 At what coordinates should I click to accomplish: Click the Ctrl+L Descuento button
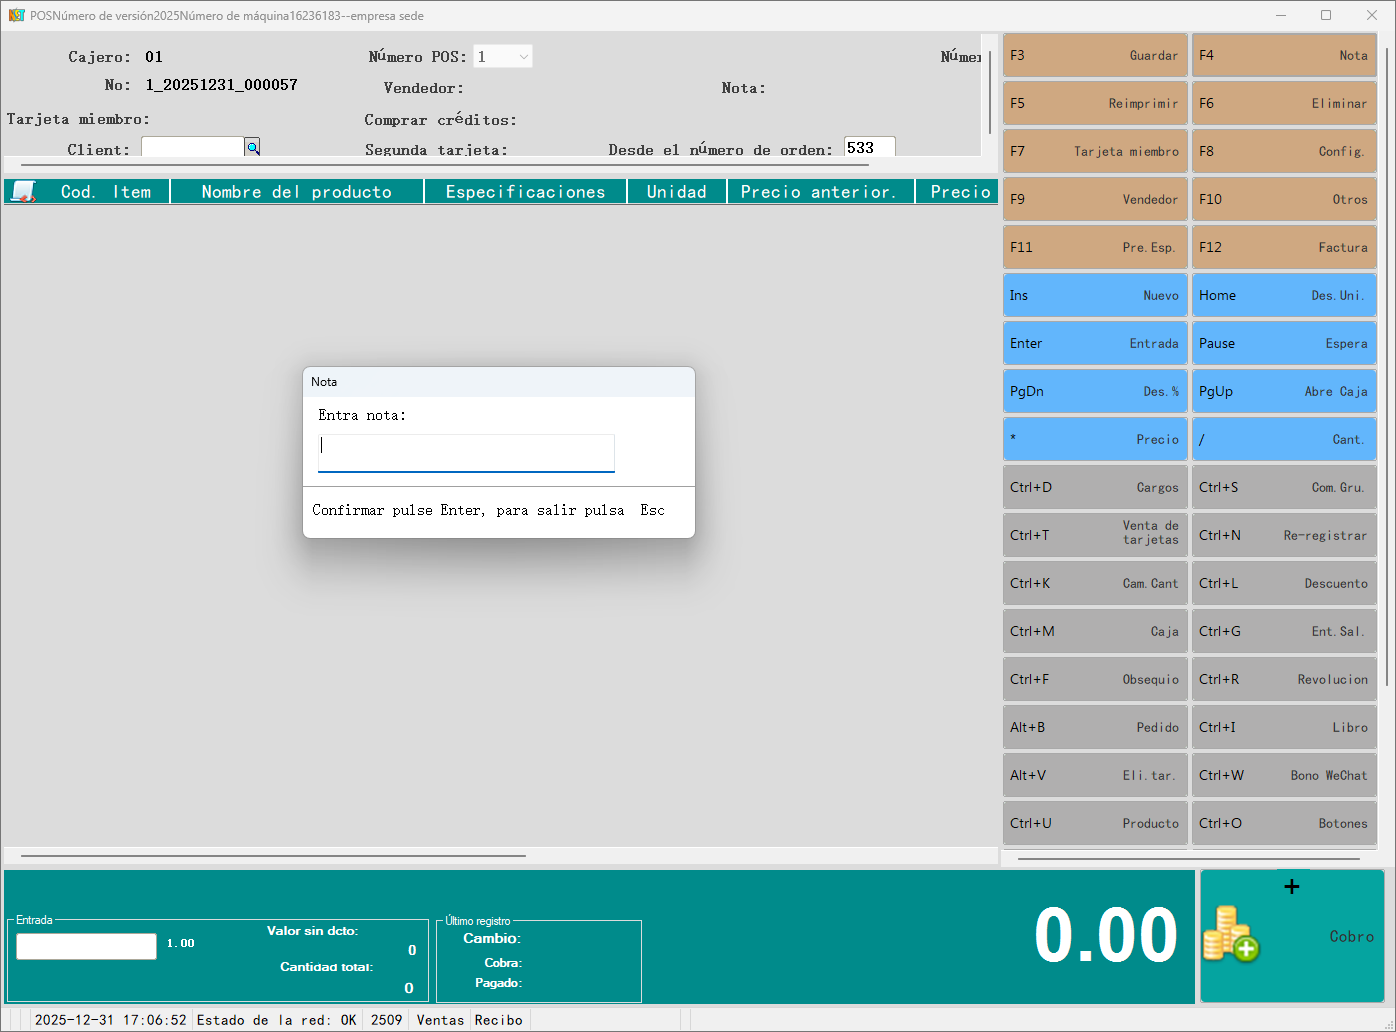point(1284,583)
